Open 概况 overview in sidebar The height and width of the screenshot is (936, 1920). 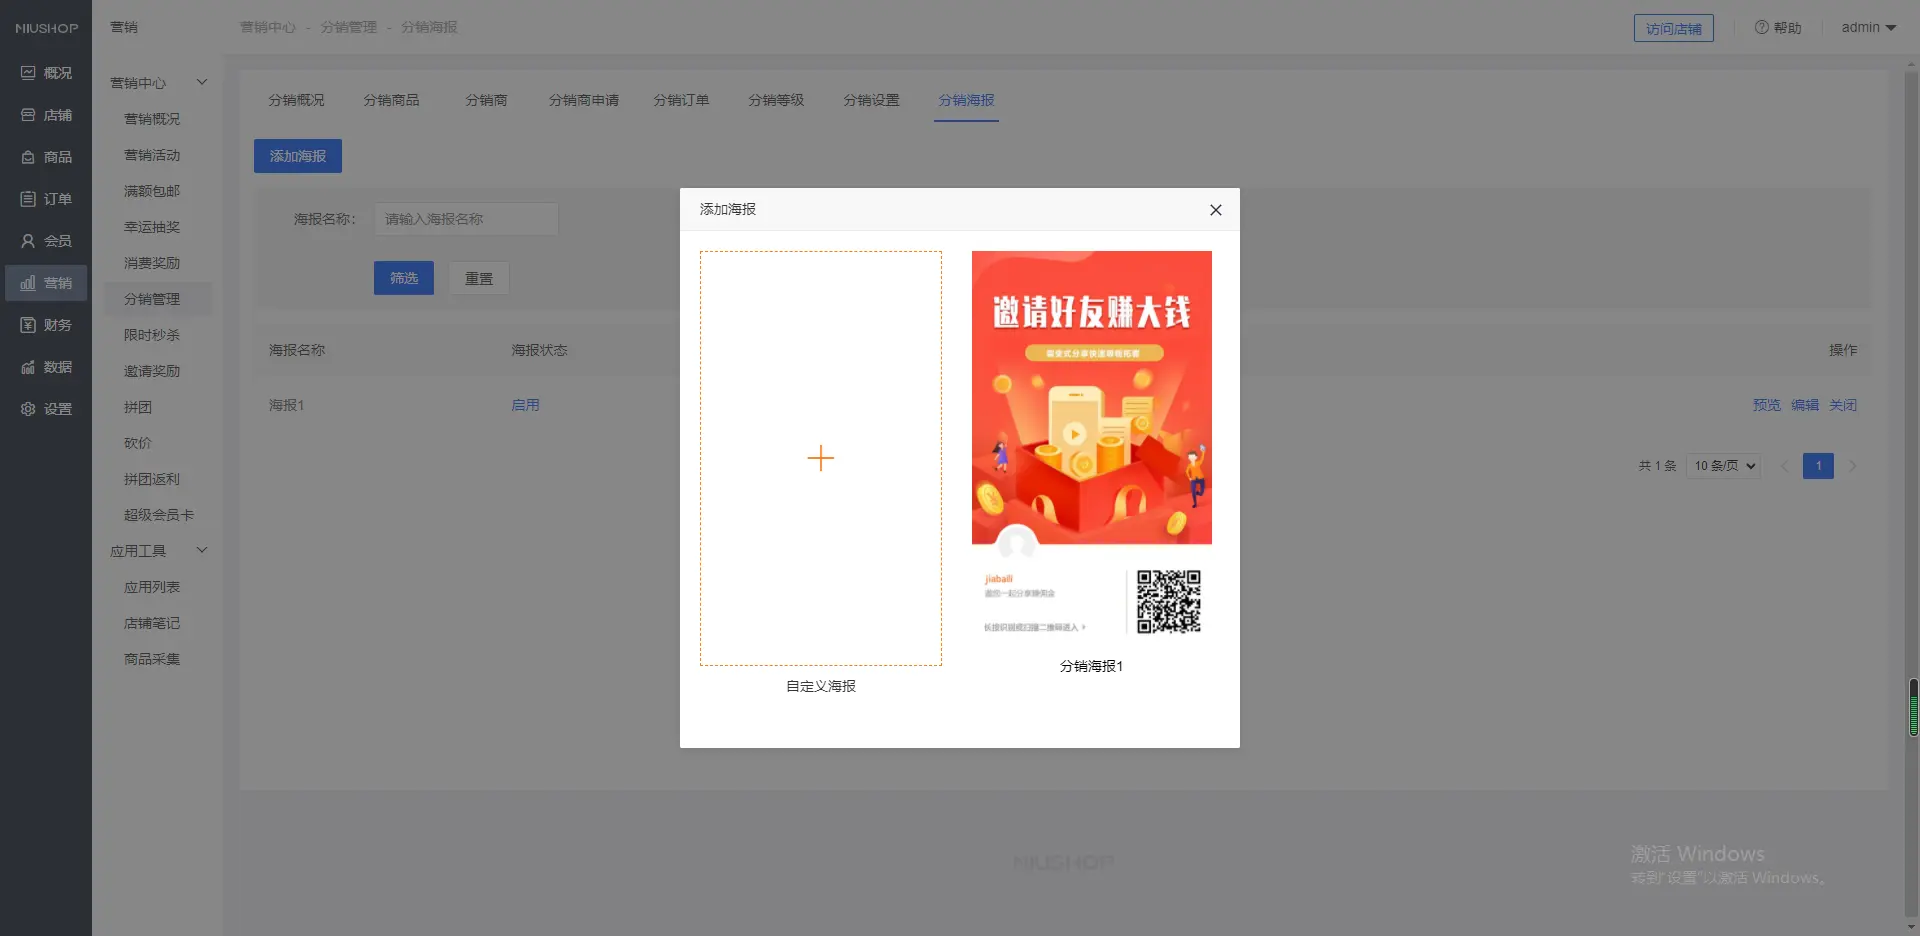click(x=46, y=73)
